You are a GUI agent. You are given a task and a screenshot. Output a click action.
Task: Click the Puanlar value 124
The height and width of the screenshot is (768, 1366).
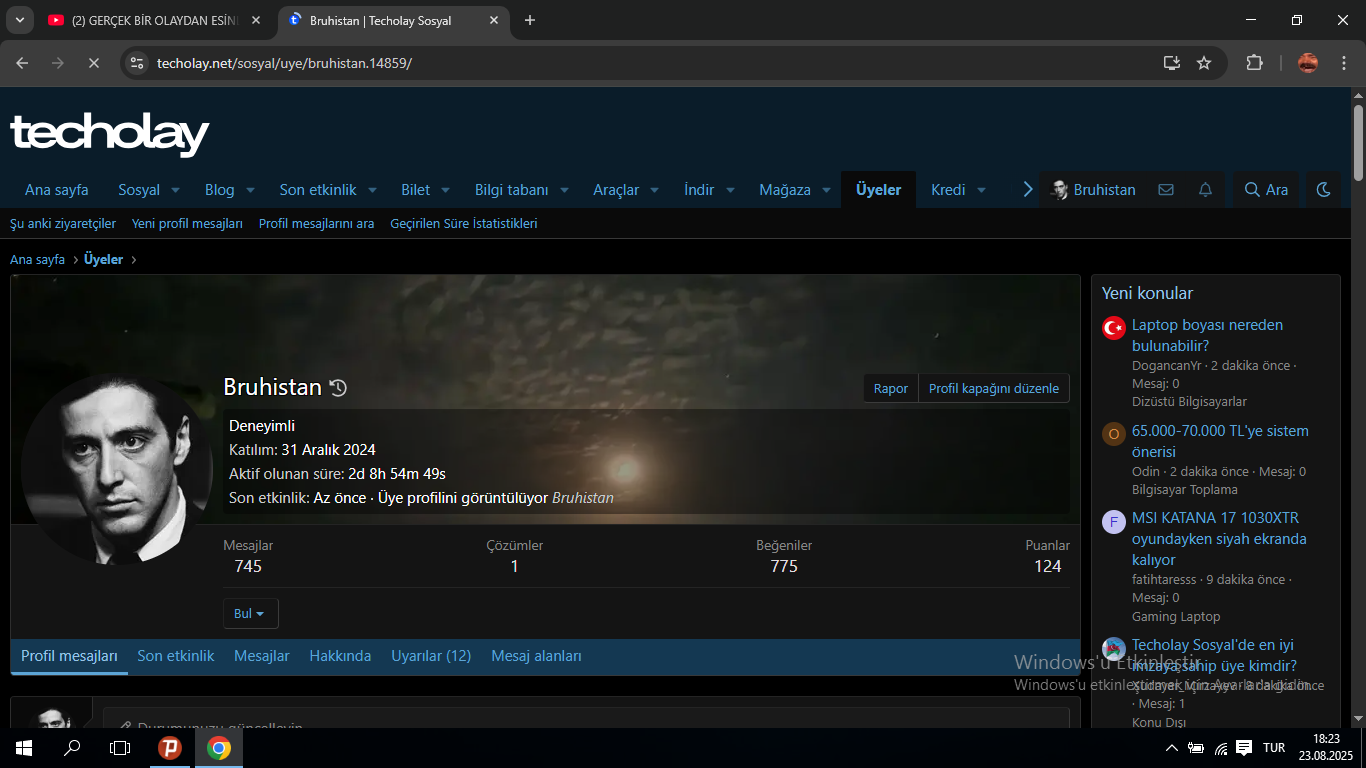coord(1048,566)
